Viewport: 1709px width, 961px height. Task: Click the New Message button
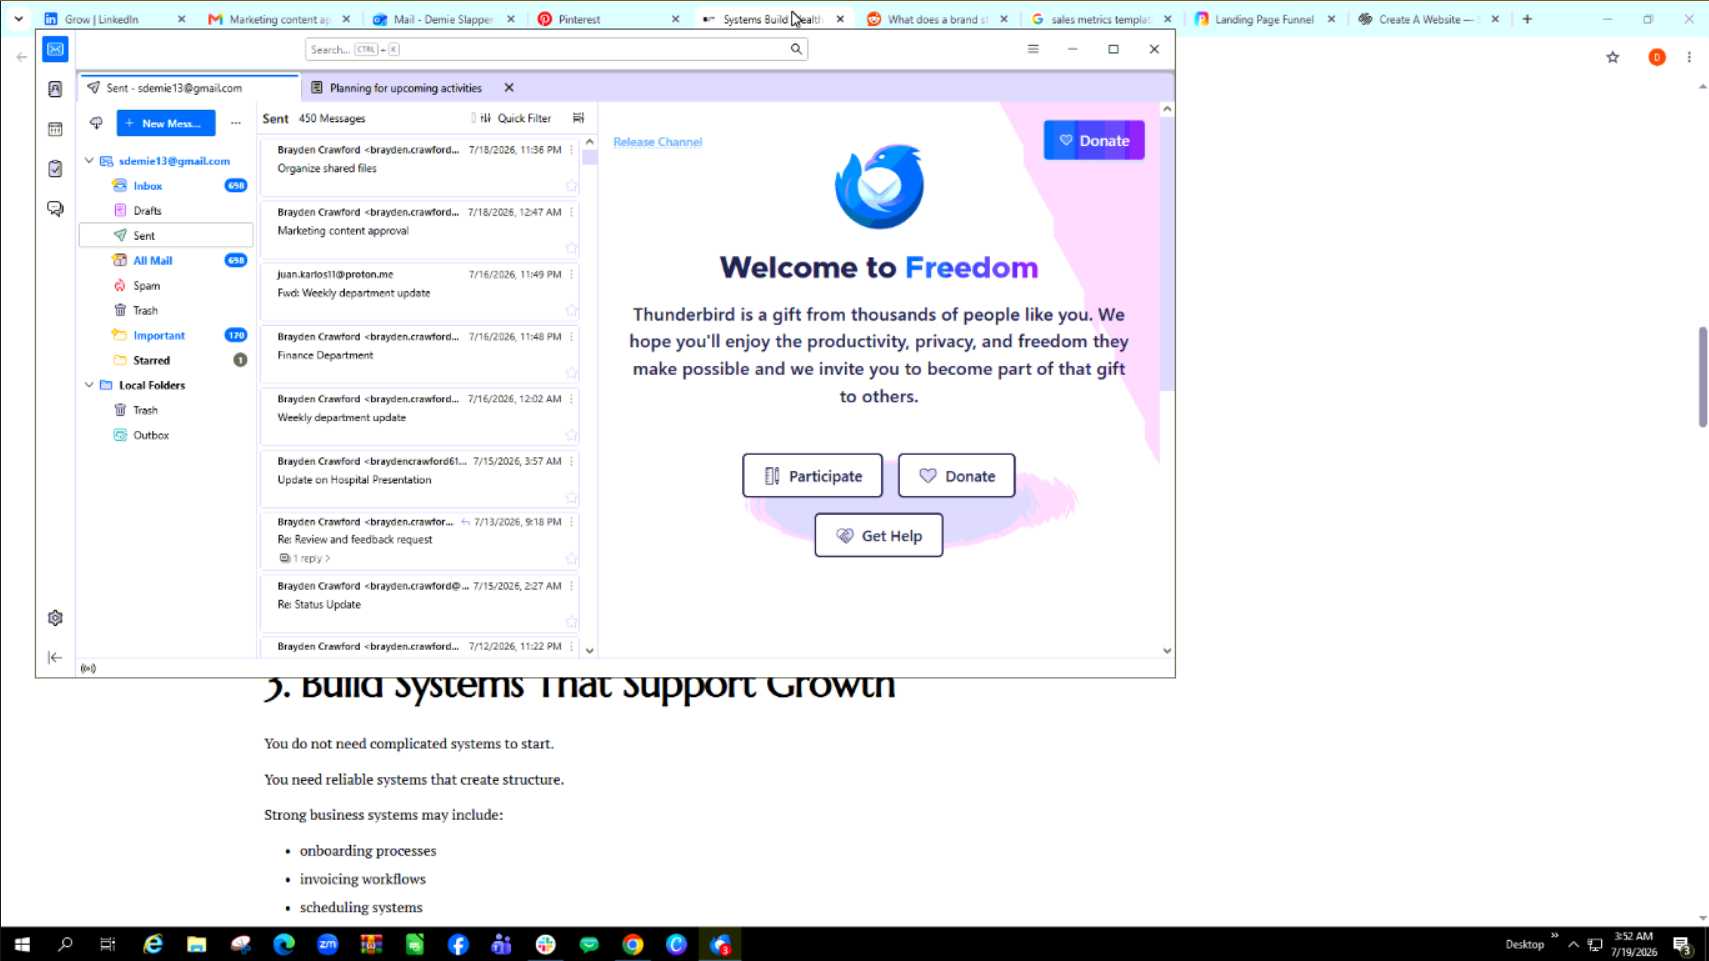point(166,123)
